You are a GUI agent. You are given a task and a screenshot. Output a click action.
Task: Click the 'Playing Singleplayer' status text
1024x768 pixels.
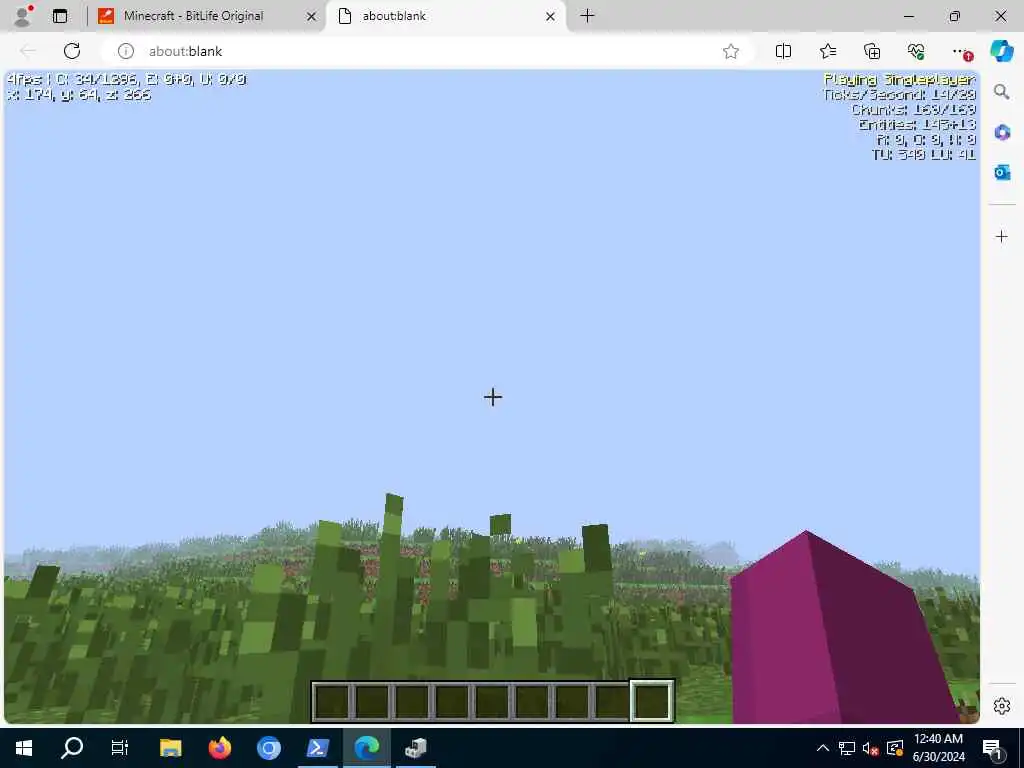click(x=899, y=79)
